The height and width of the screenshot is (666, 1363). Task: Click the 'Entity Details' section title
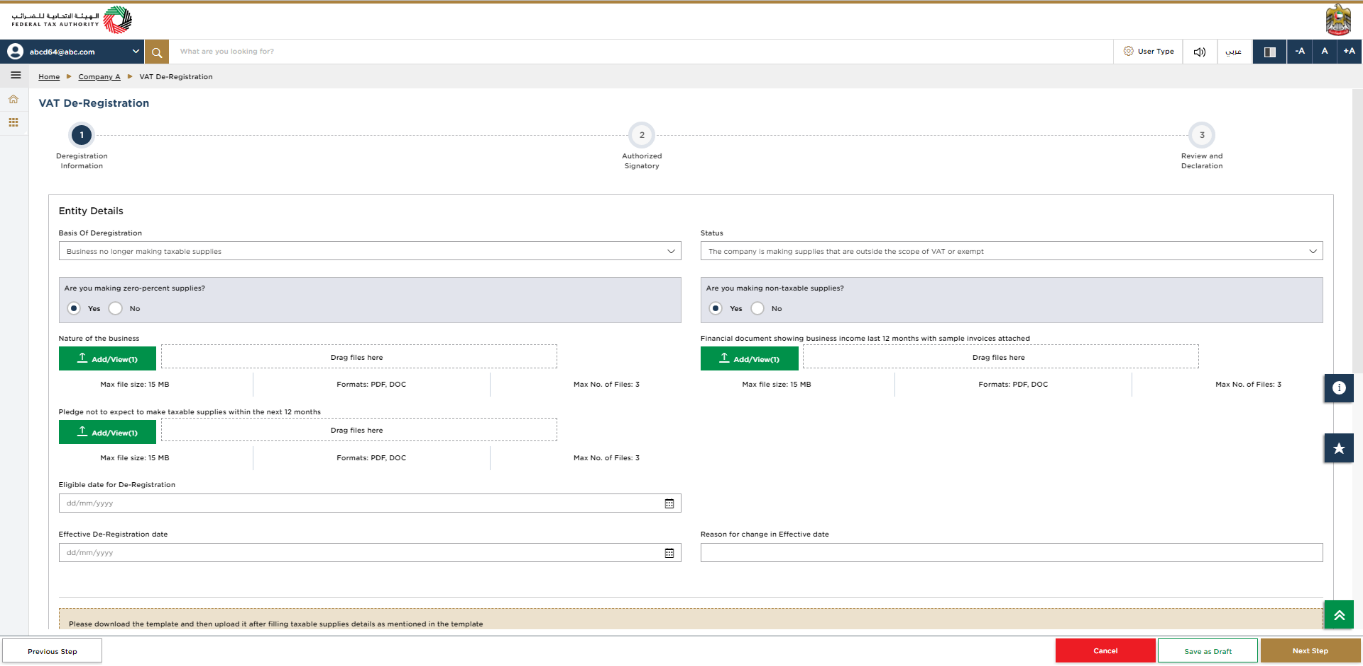pos(91,211)
